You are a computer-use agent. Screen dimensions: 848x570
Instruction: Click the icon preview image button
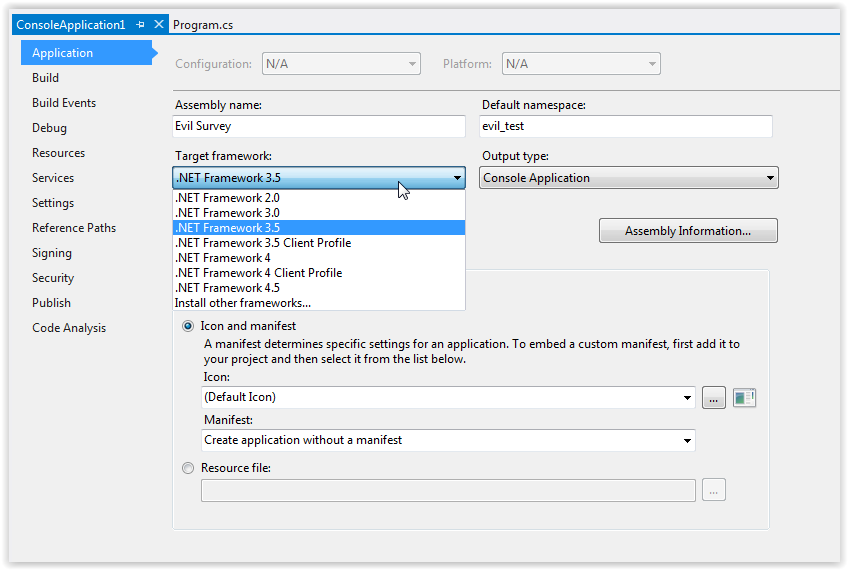click(744, 398)
